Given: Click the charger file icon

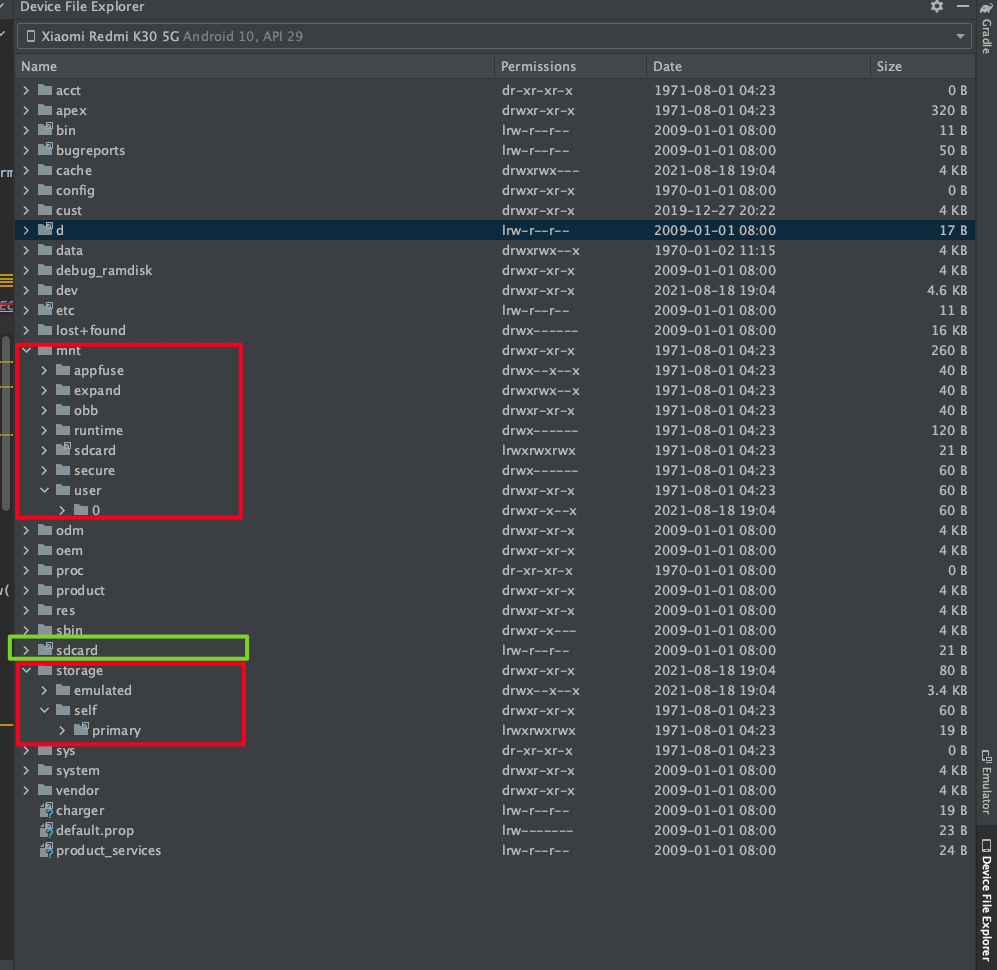Looking at the screenshot, I should tap(46, 810).
